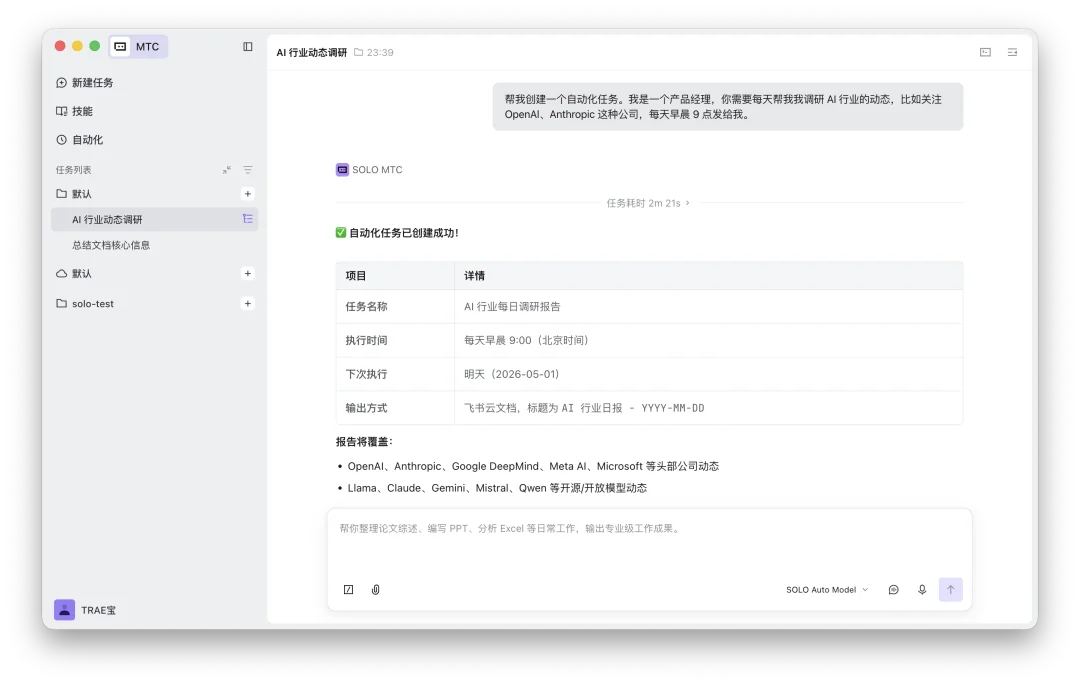Click the 报告将覆盖 label

coord(364,442)
